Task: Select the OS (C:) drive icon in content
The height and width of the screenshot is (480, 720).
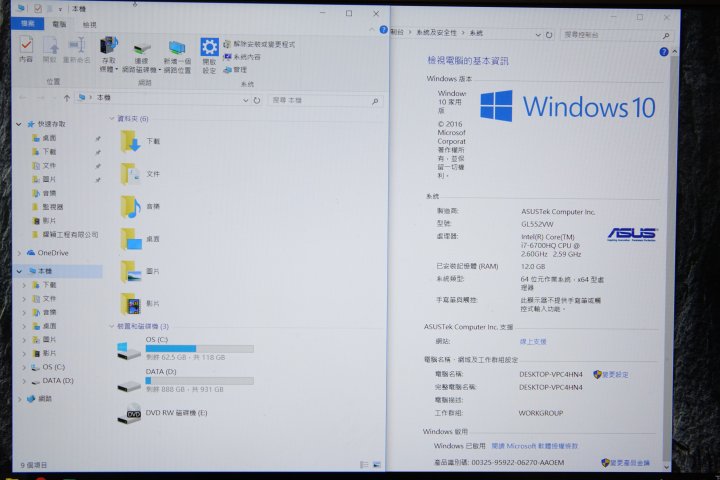Action: coord(129,350)
